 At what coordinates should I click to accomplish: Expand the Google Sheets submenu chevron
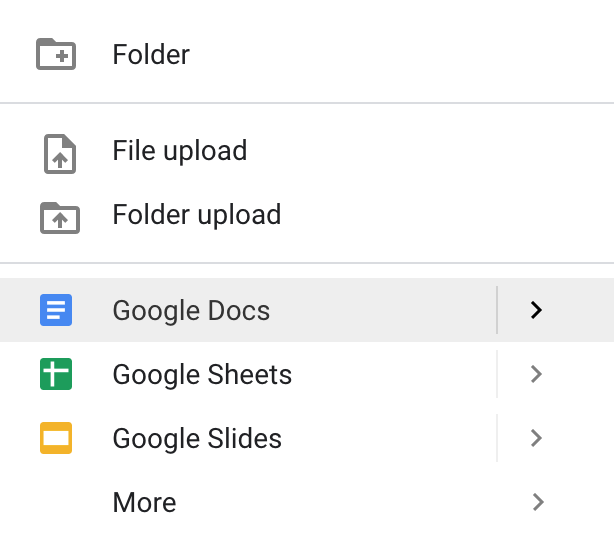pyautogui.click(x=536, y=374)
